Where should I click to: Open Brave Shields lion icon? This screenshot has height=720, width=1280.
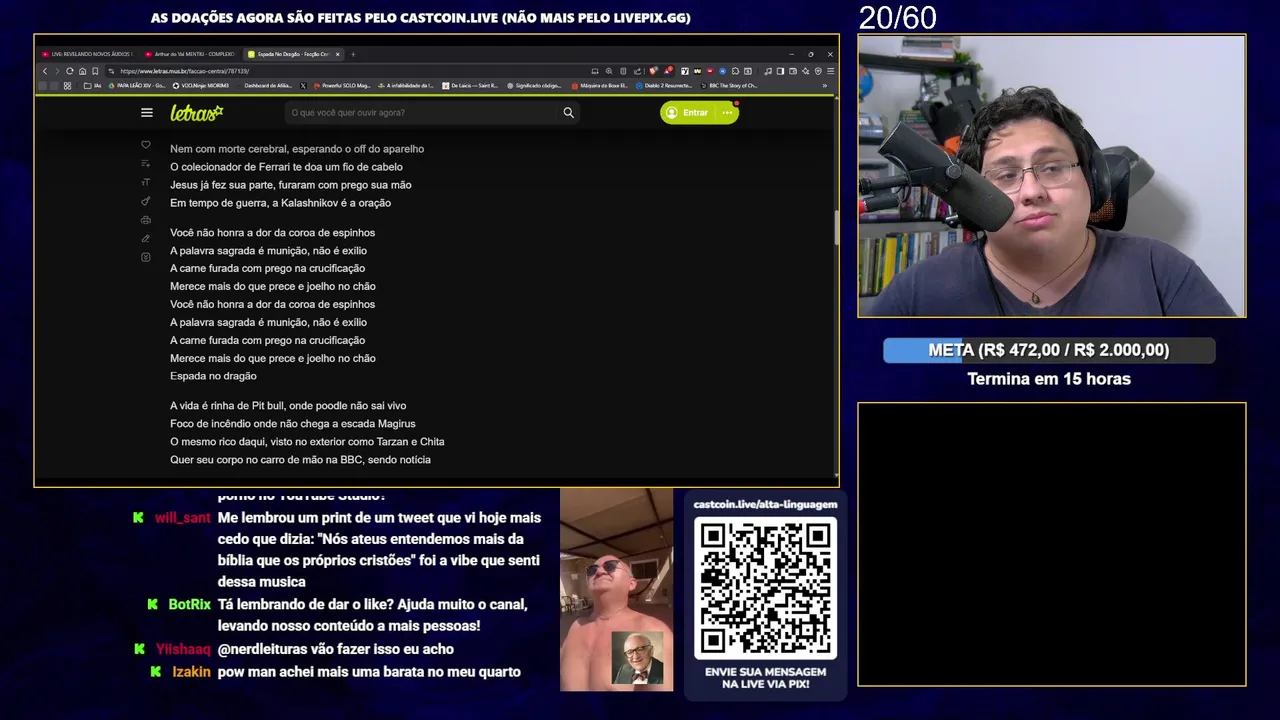pyautogui.click(x=654, y=71)
